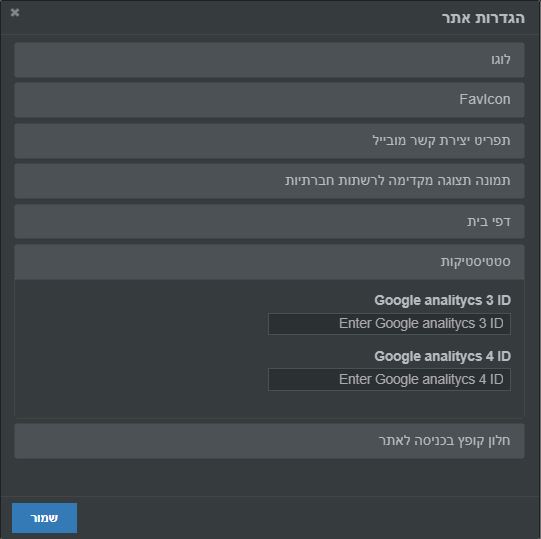
Task: Open the דפי בית accordion row
Action: (269, 222)
